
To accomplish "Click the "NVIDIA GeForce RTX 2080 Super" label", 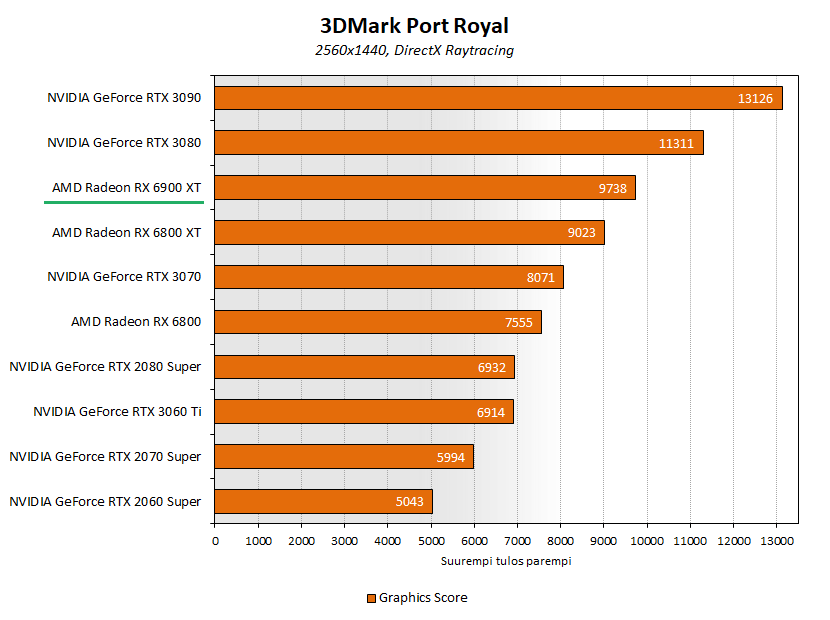I will click(x=105, y=366).
